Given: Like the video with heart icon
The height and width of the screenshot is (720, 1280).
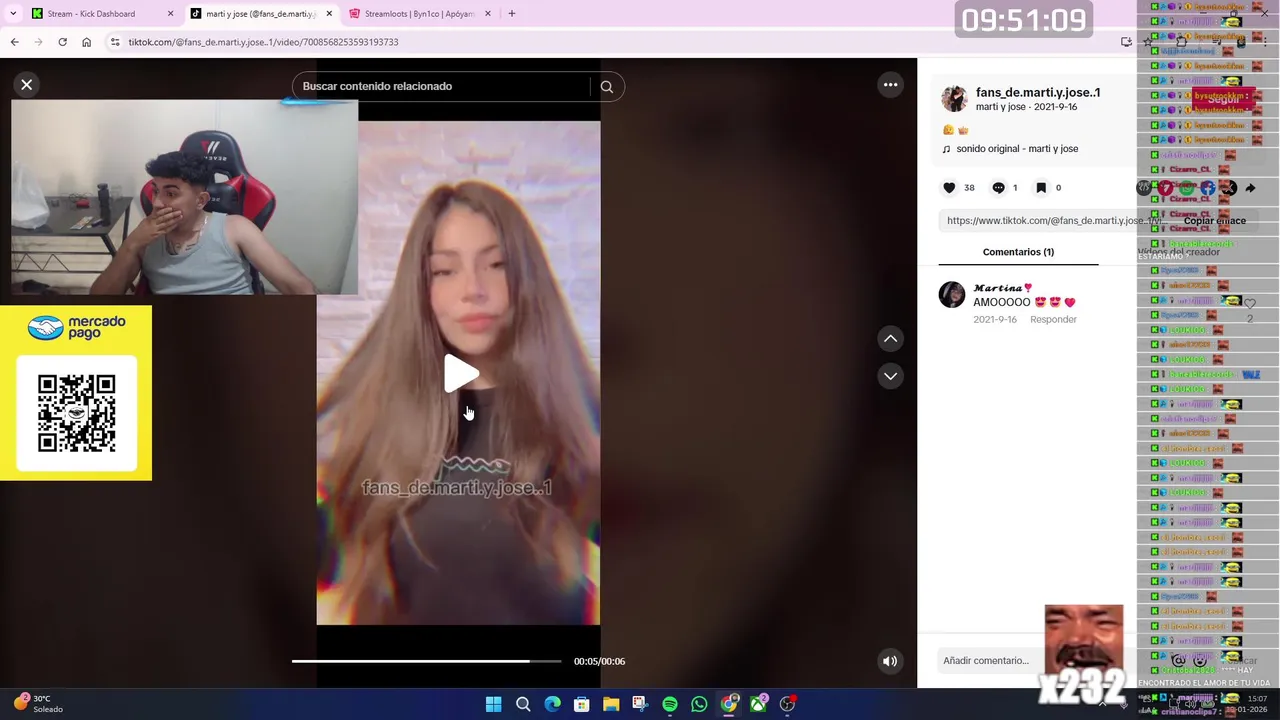Looking at the screenshot, I should [x=949, y=188].
